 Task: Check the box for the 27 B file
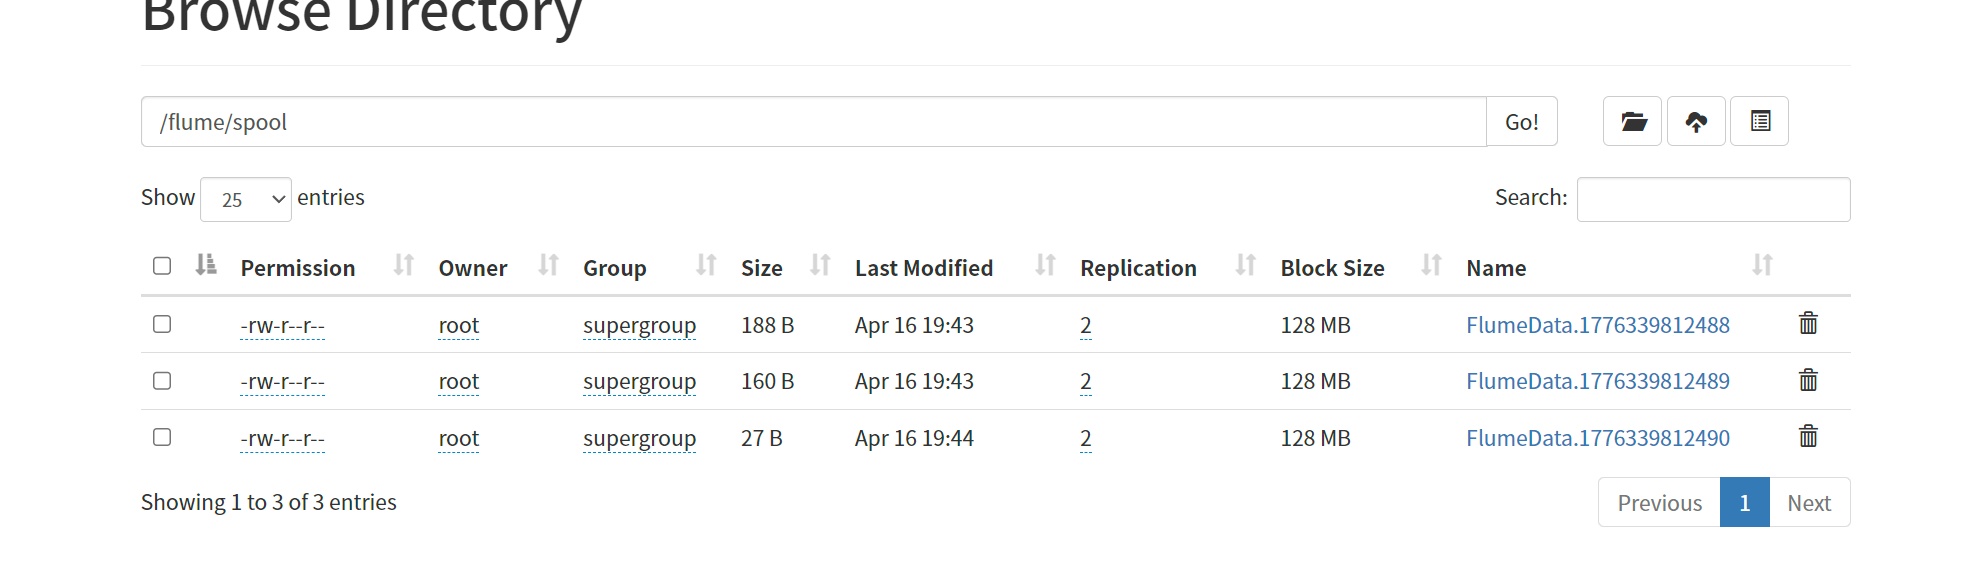(x=162, y=437)
